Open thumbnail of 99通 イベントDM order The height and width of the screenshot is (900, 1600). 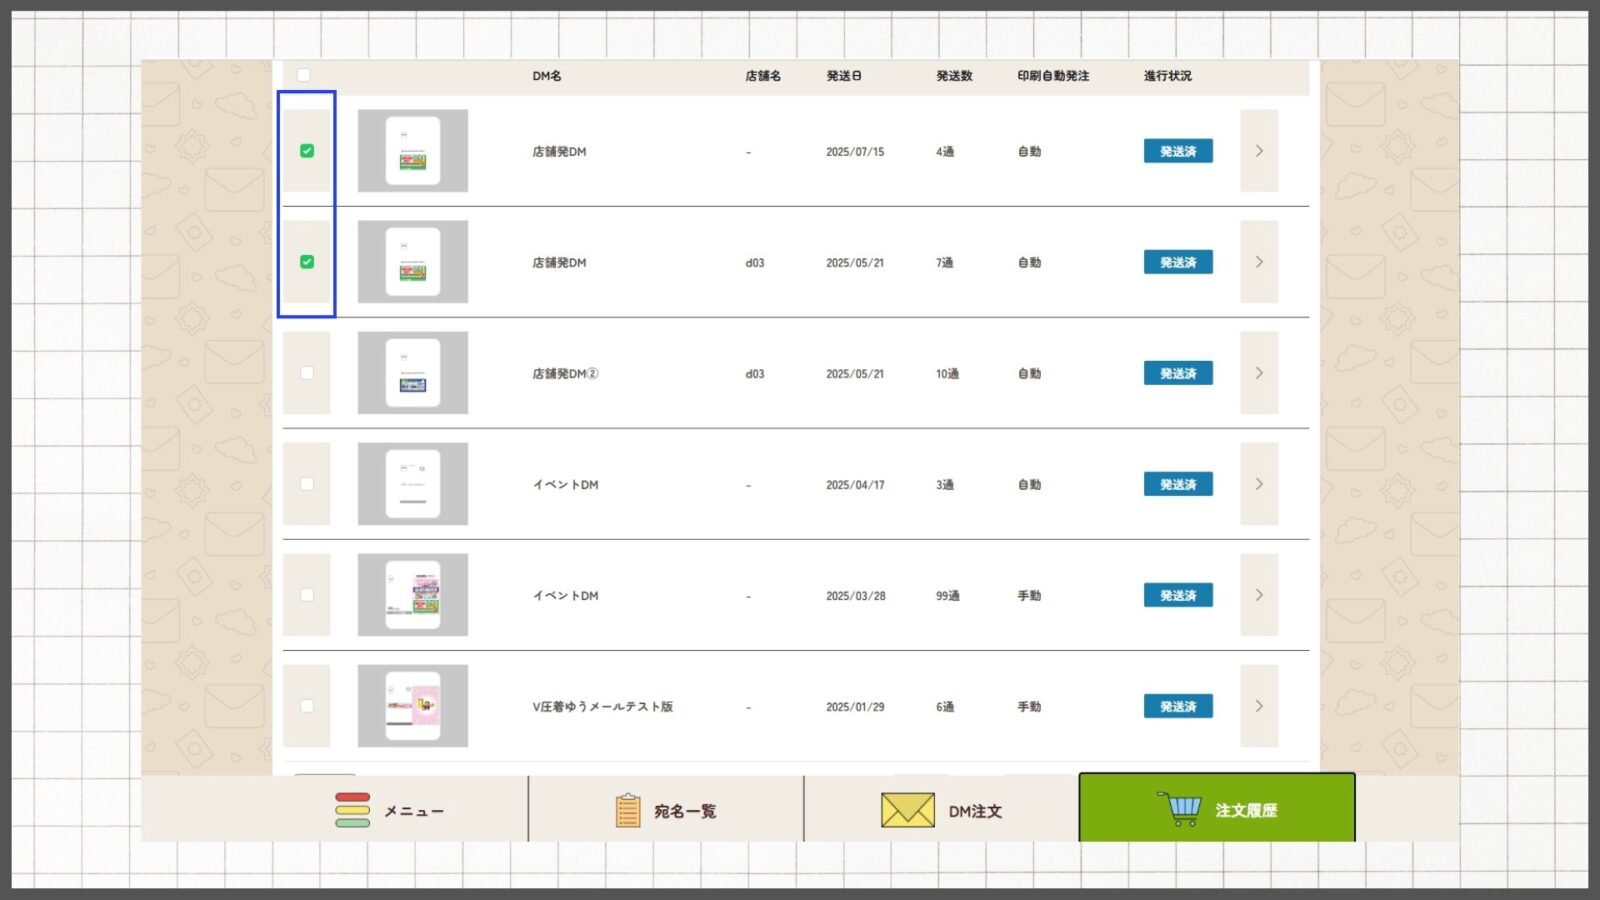[x=413, y=595]
